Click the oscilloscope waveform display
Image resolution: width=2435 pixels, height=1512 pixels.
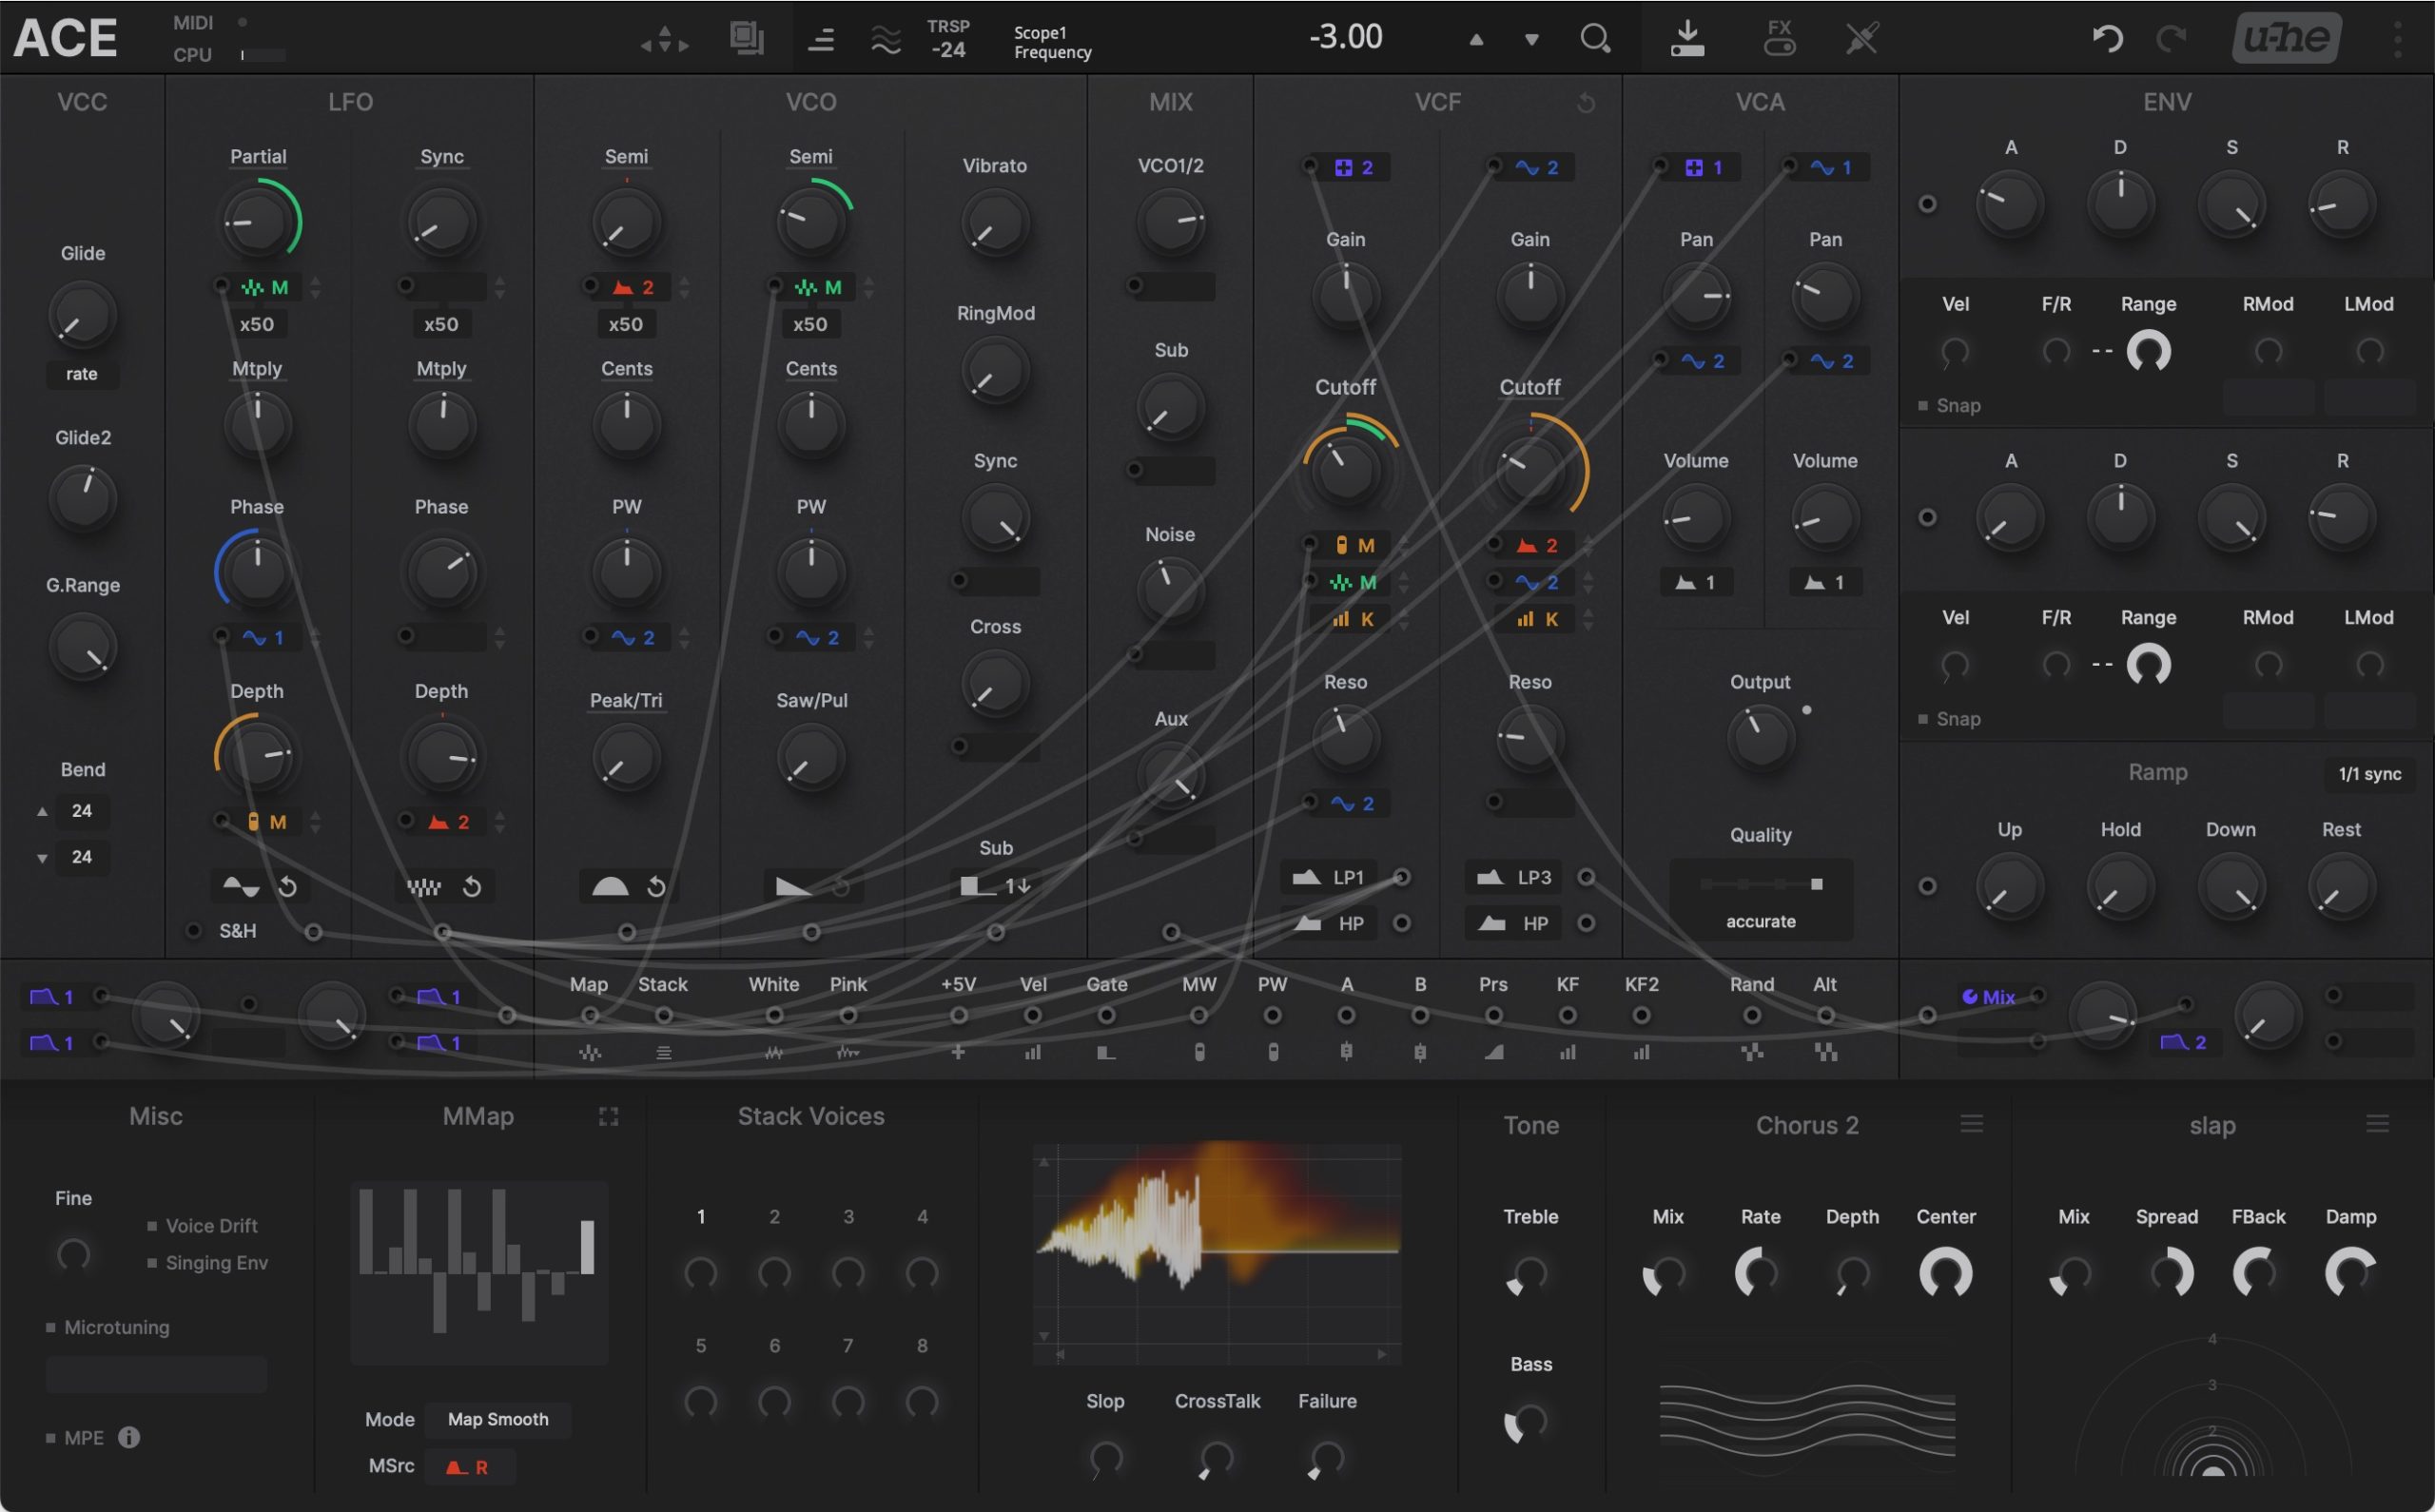pos(1217,1253)
